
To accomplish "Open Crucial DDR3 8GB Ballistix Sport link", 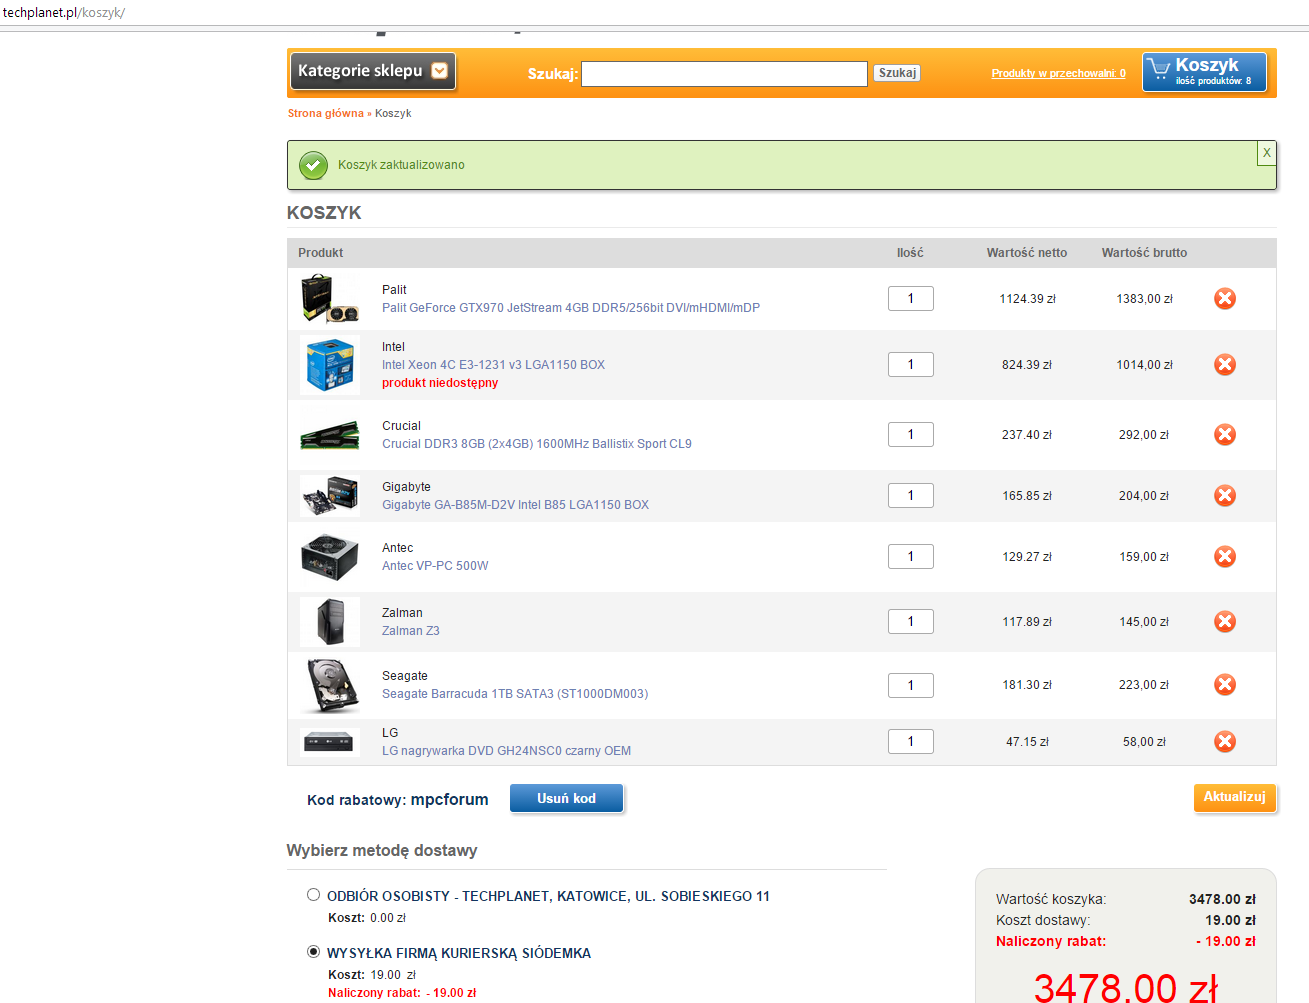I will pos(537,444).
